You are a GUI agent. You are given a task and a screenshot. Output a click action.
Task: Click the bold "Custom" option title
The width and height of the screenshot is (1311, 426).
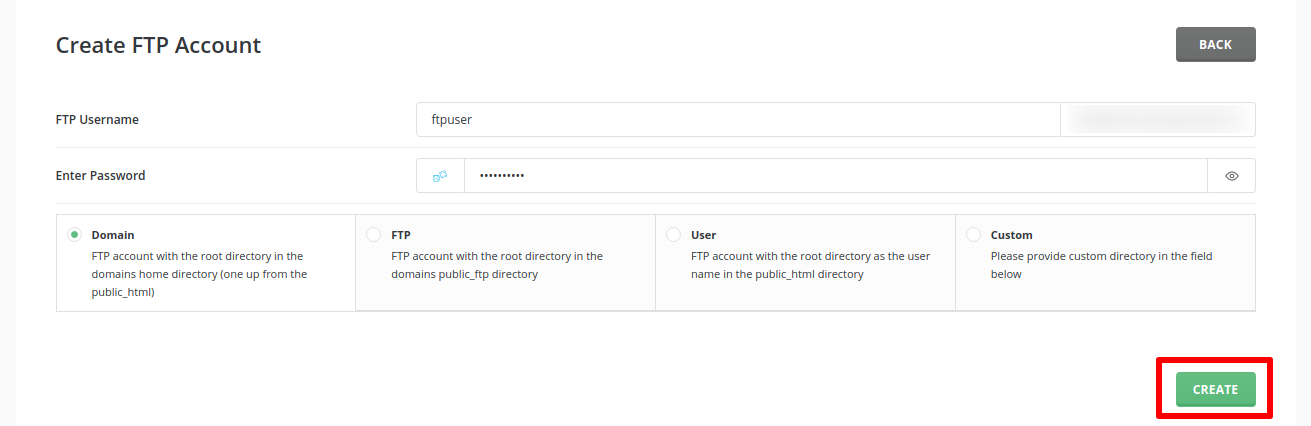[x=1011, y=235]
